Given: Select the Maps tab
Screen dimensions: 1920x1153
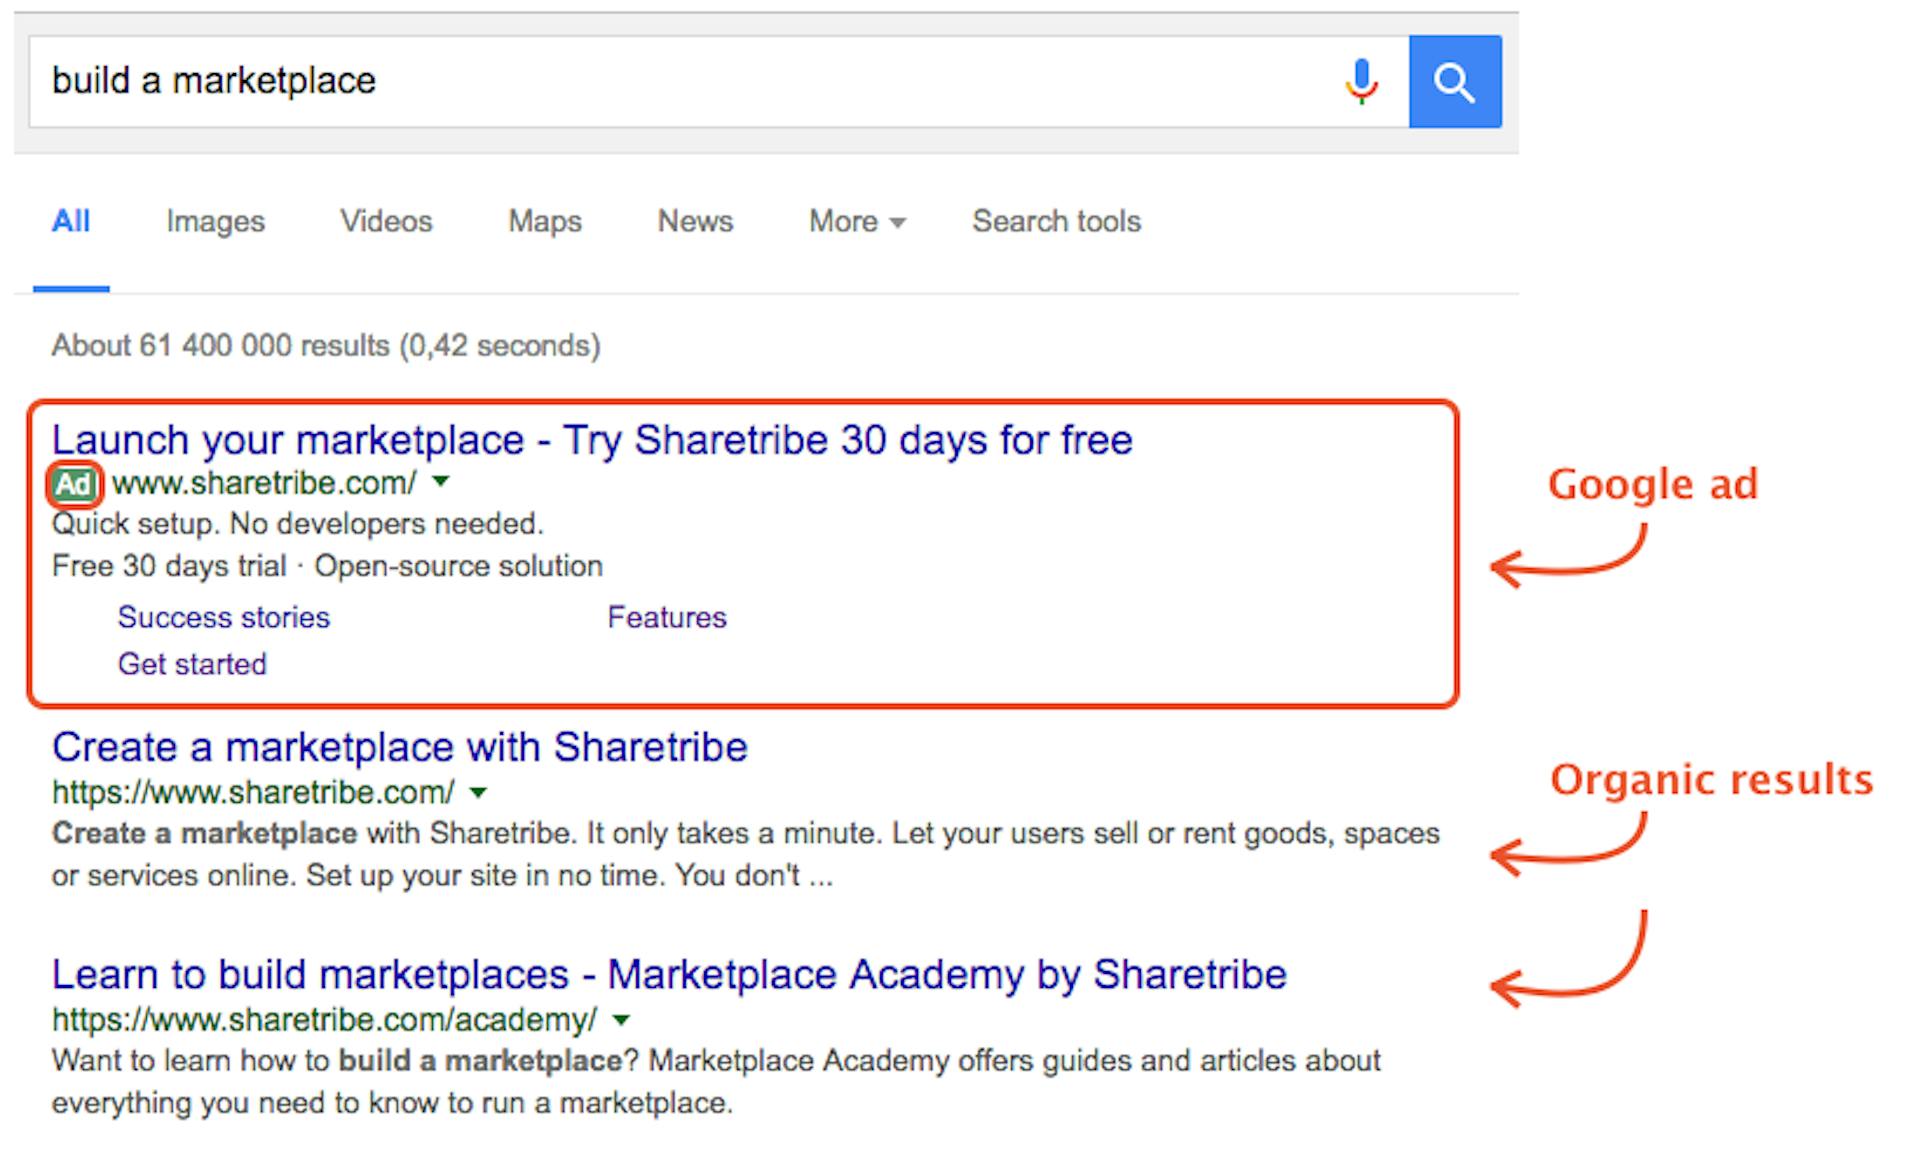Looking at the screenshot, I should 543,222.
